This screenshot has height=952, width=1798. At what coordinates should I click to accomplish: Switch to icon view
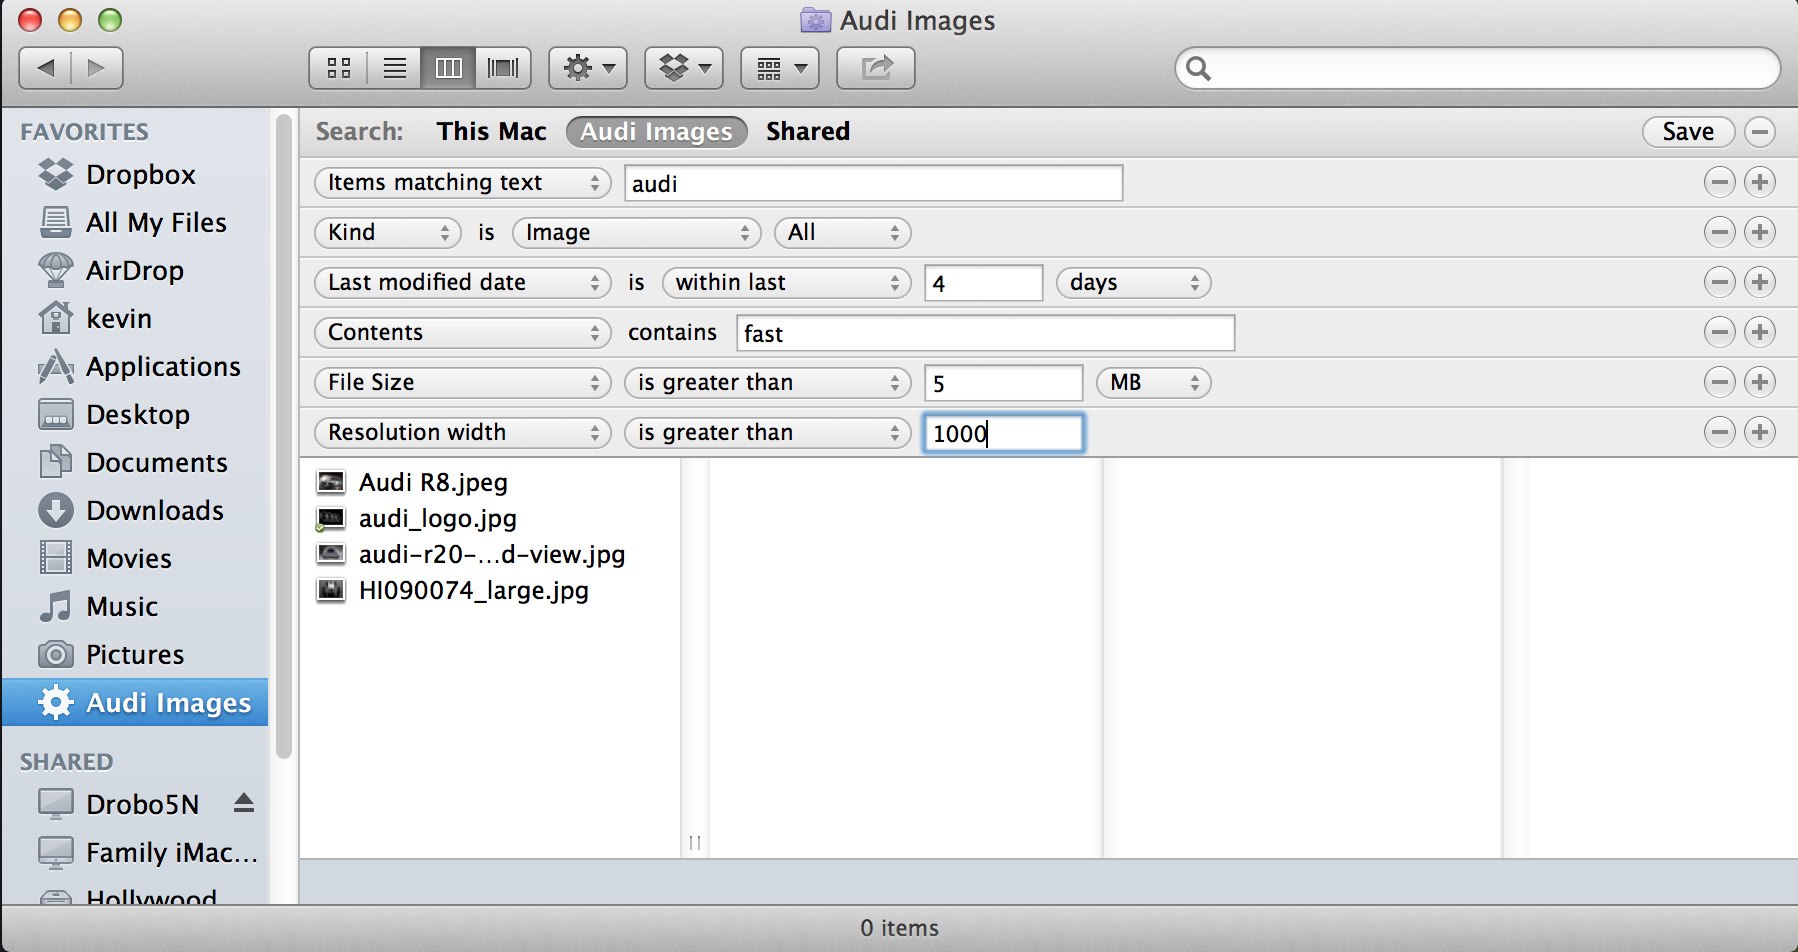(339, 68)
